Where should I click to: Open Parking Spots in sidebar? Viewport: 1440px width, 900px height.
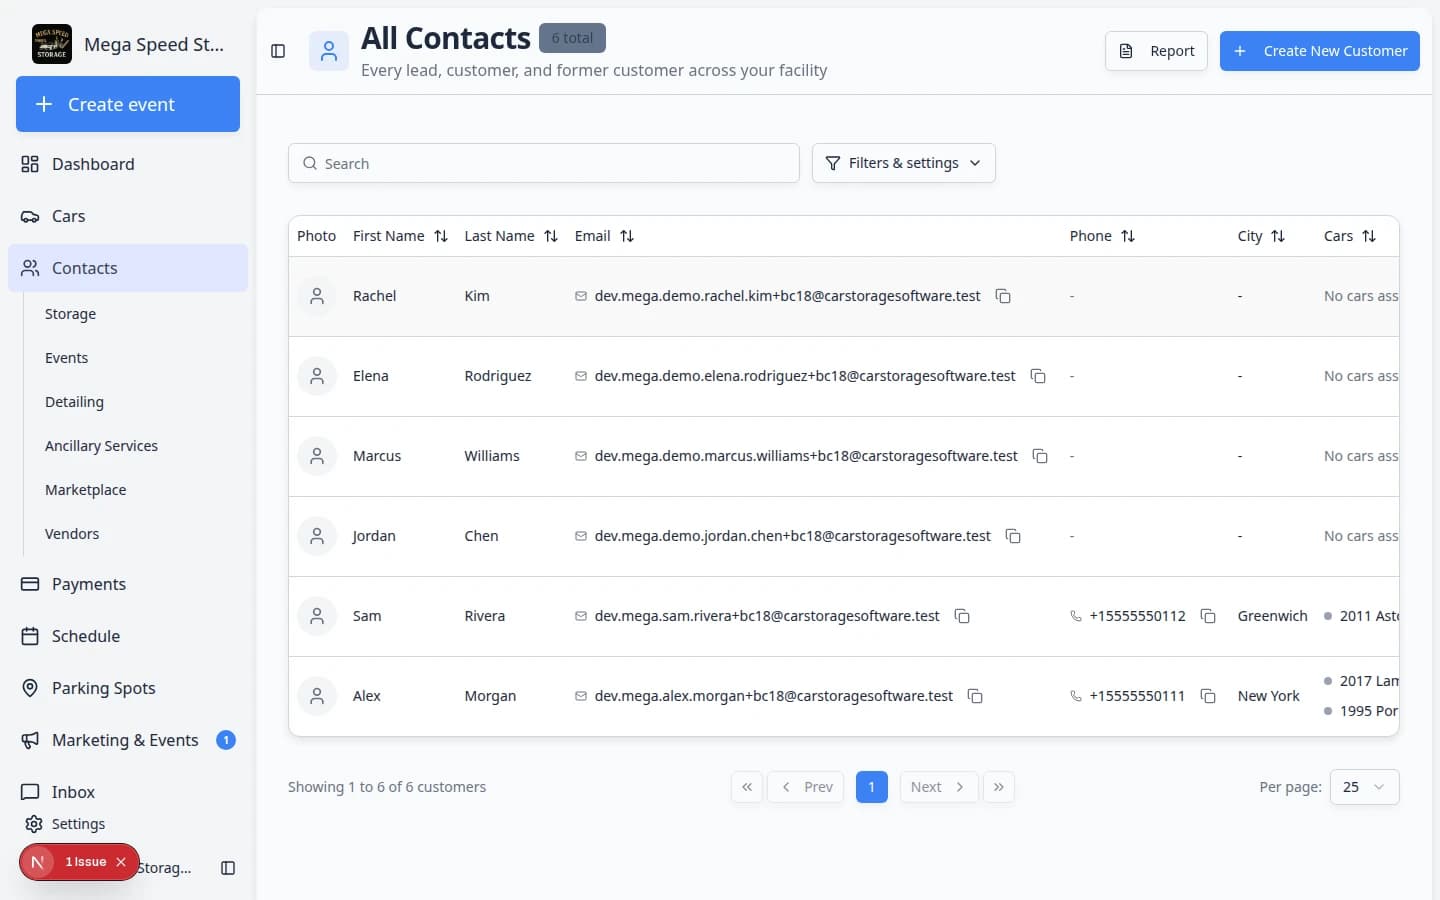(x=128, y=688)
